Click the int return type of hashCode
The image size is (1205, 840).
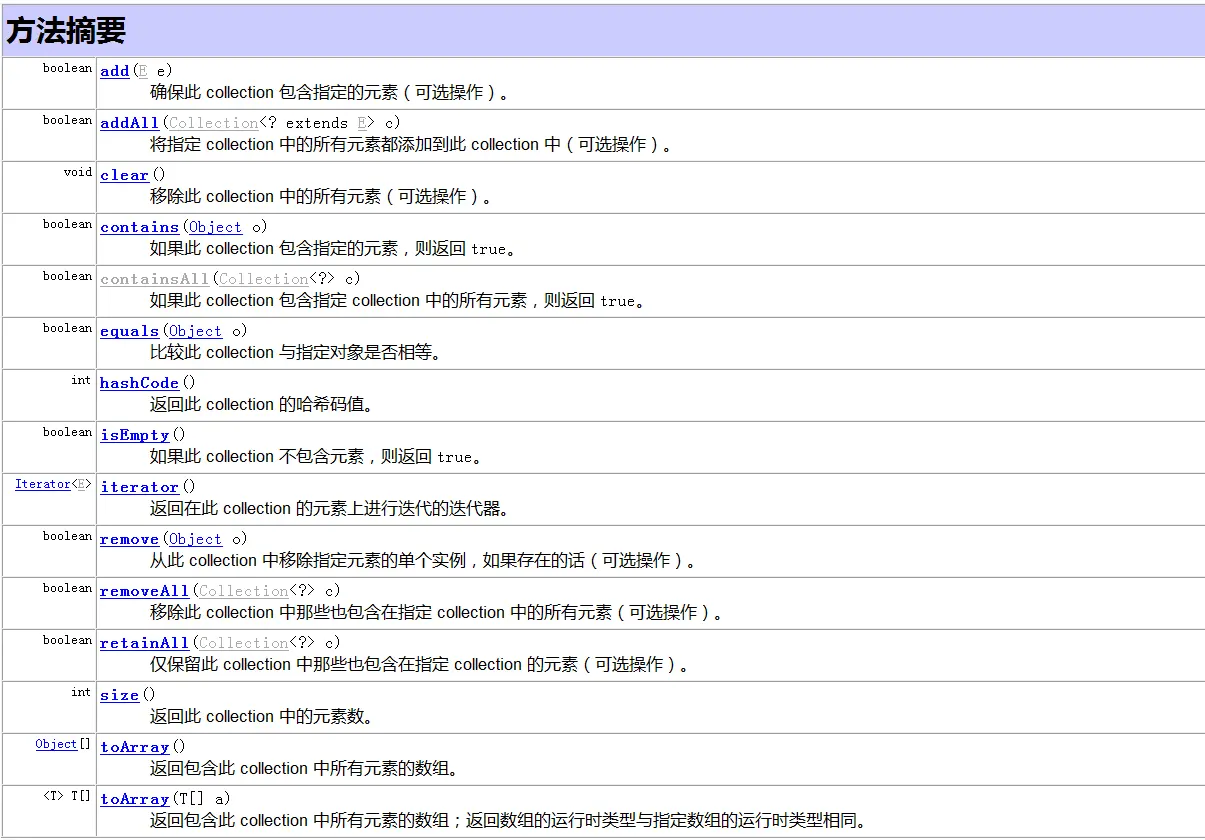click(x=81, y=380)
